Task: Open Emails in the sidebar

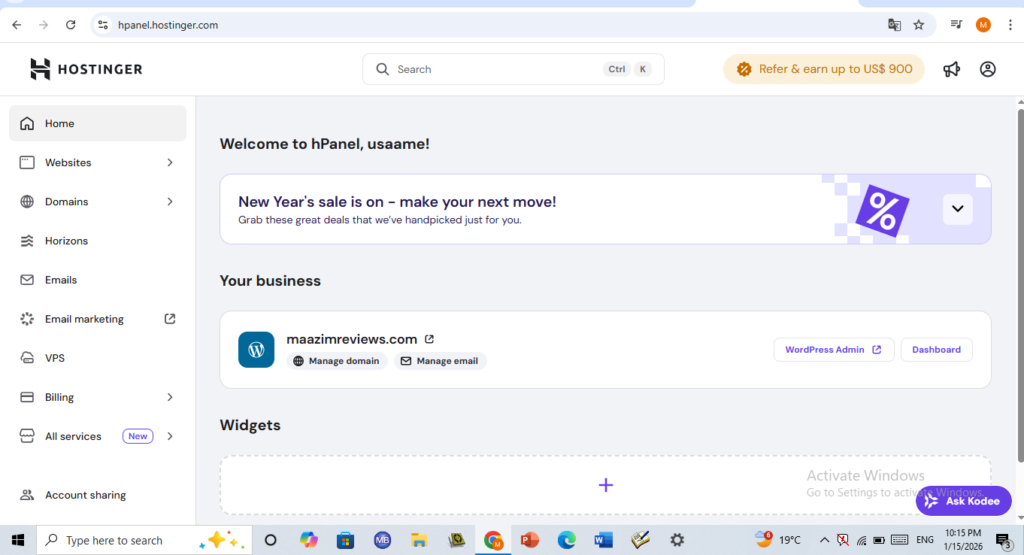Action: pyautogui.click(x=97, y=279)
